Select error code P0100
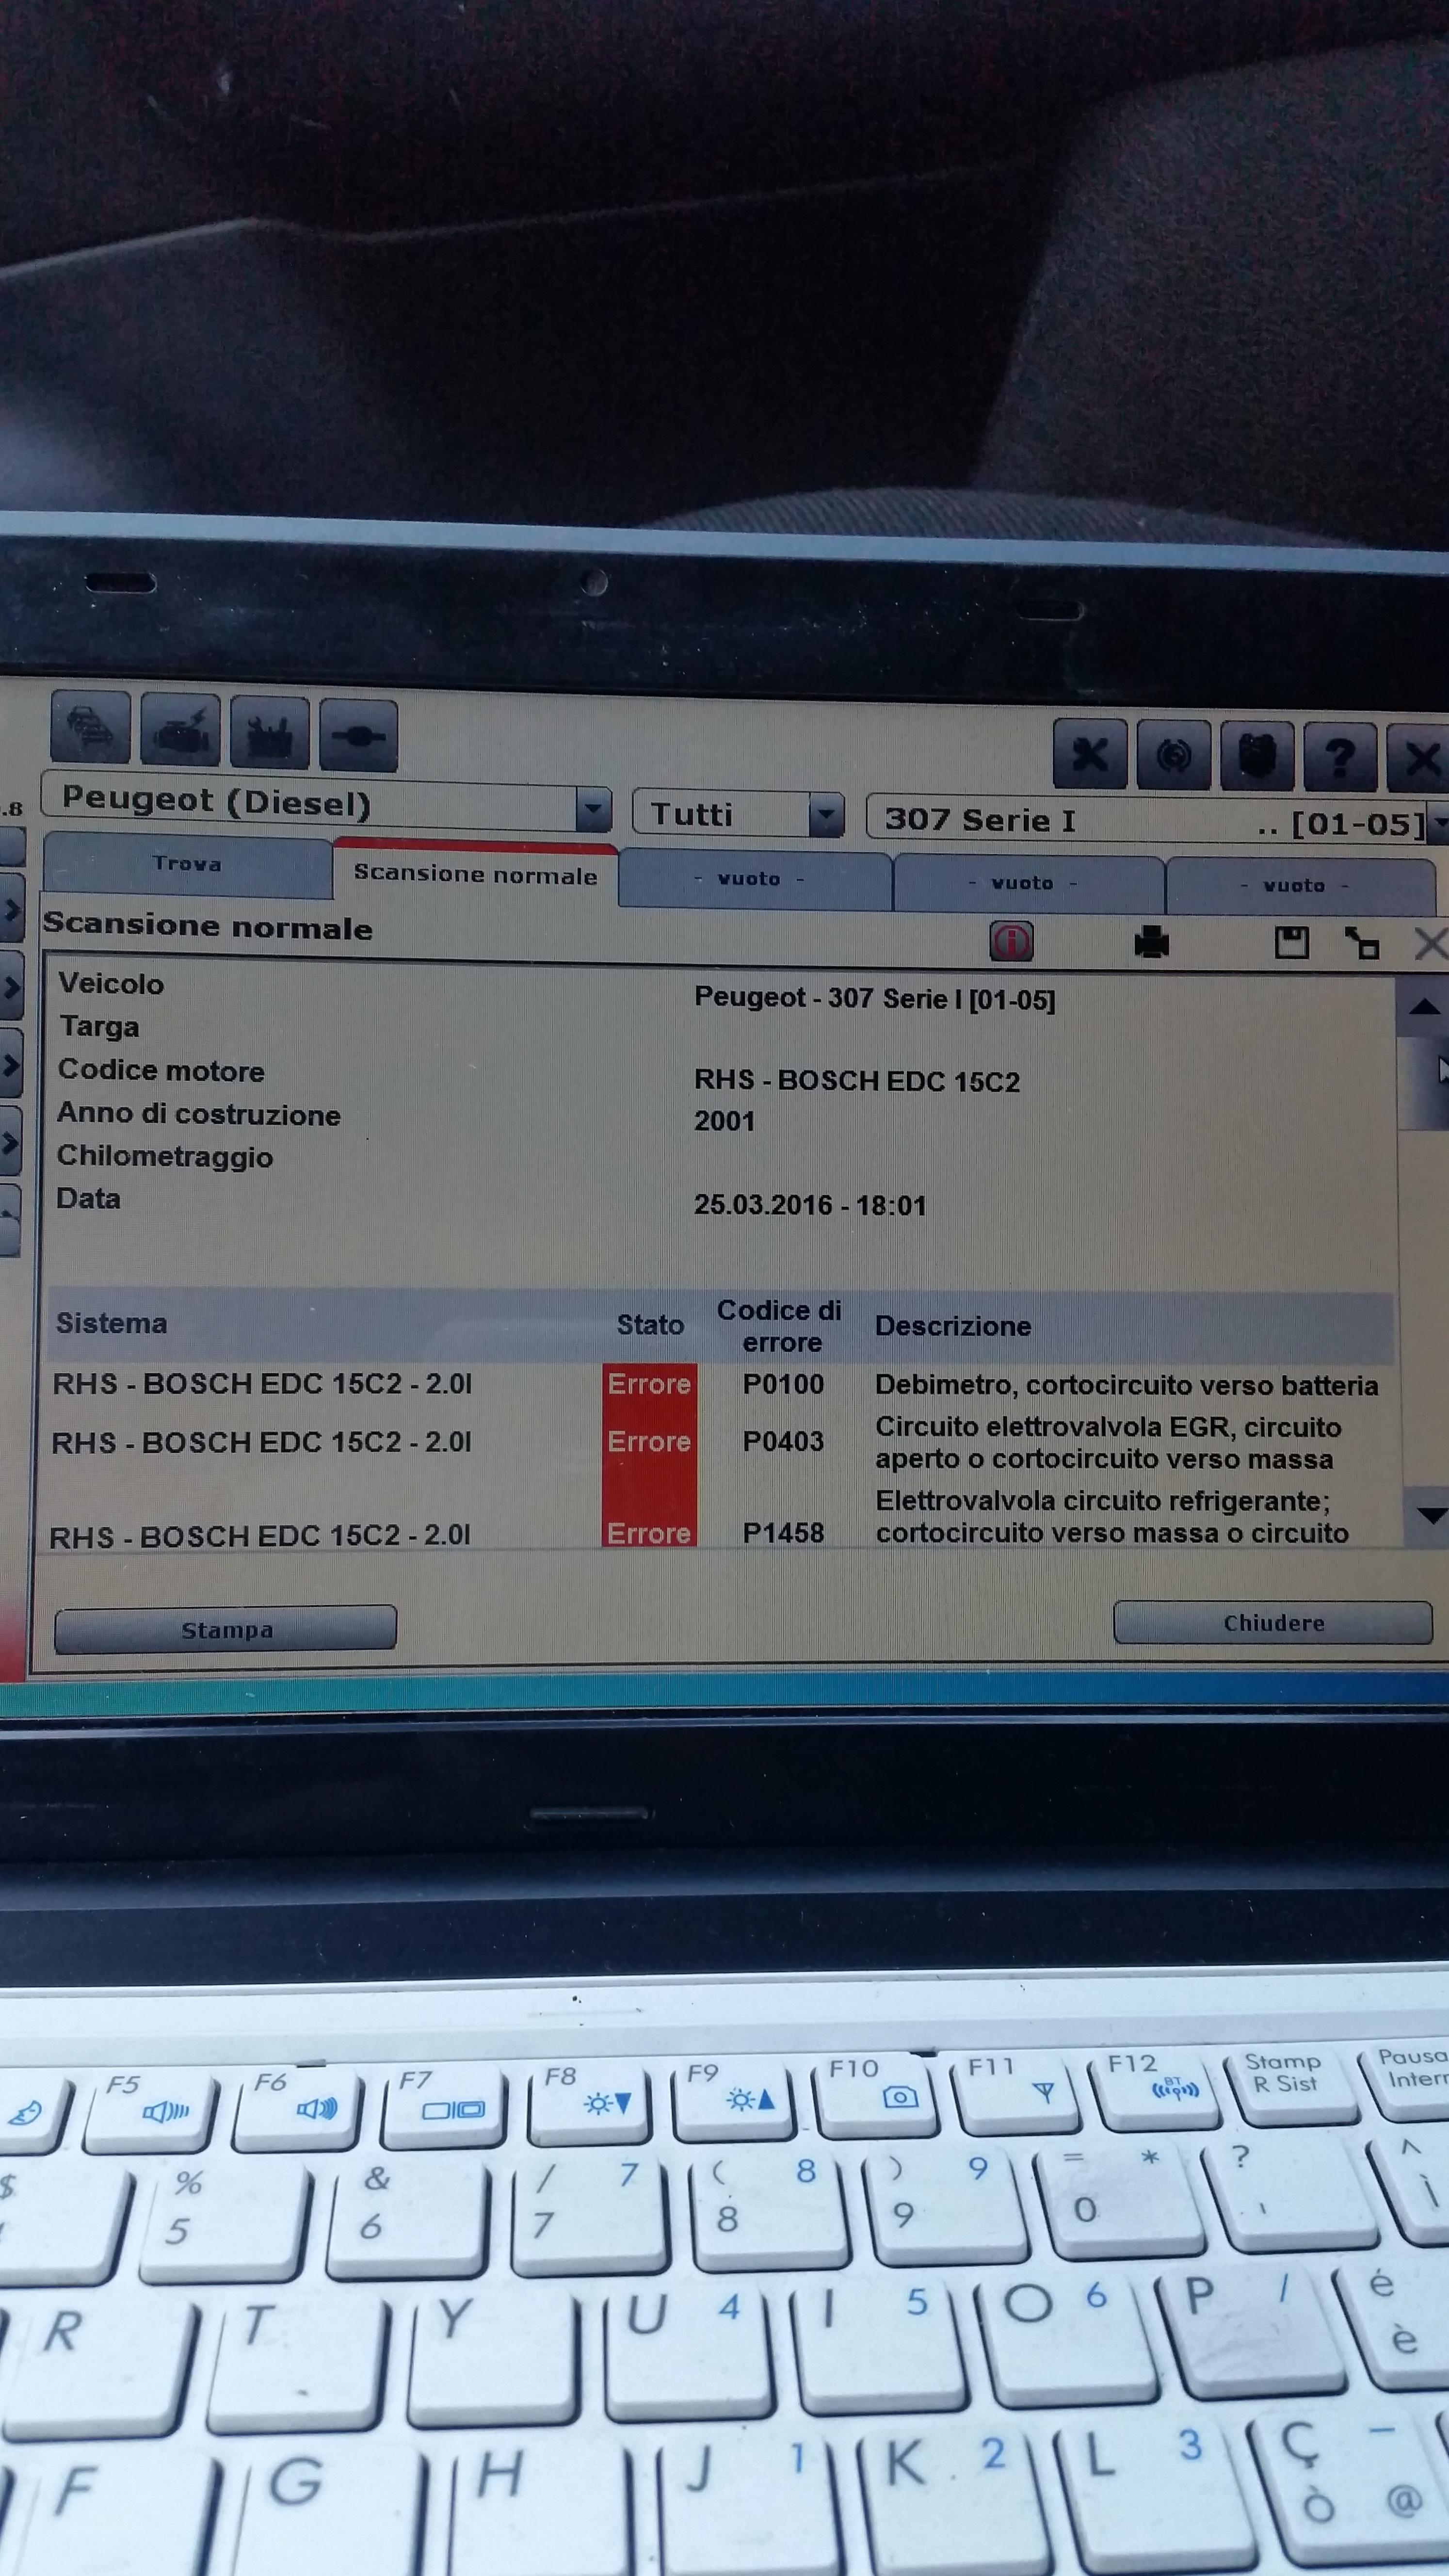This screenshot has width=1449, height=2576. click(x=783, y=1384)
